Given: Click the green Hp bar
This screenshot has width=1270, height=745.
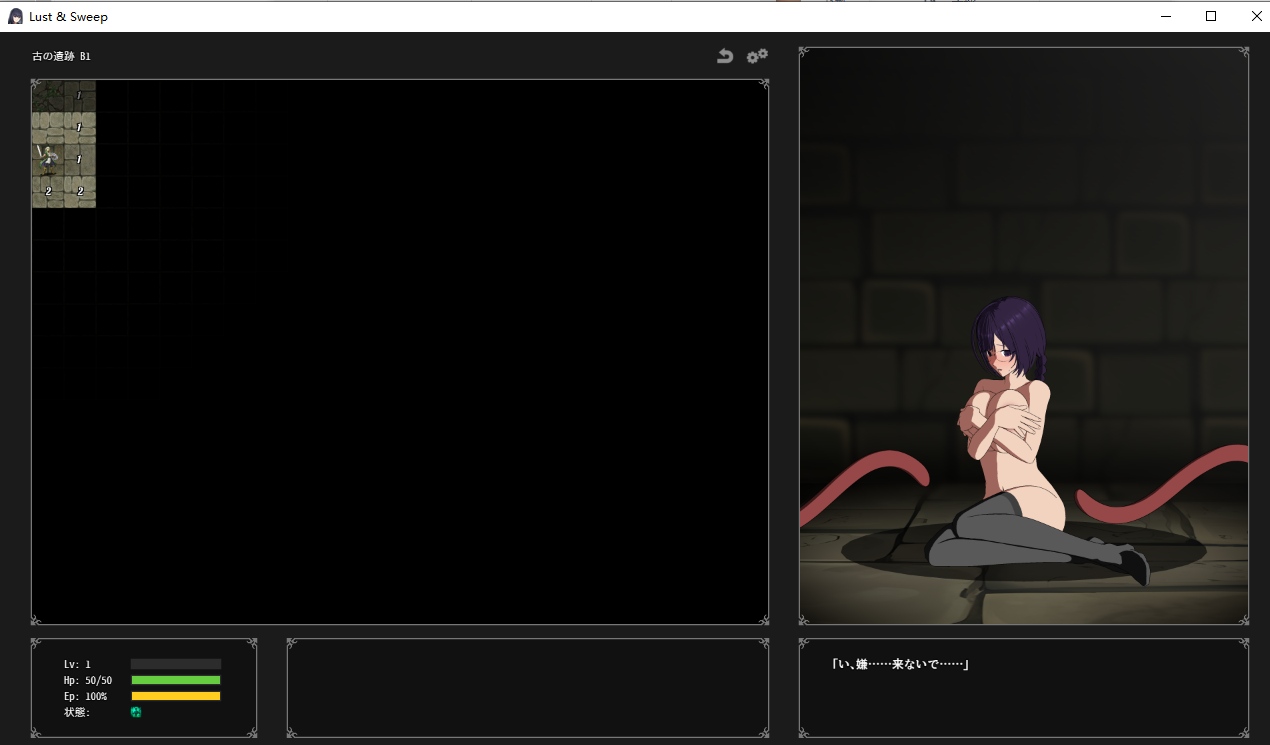Looking at the screenshot, I should pos(176,680).
